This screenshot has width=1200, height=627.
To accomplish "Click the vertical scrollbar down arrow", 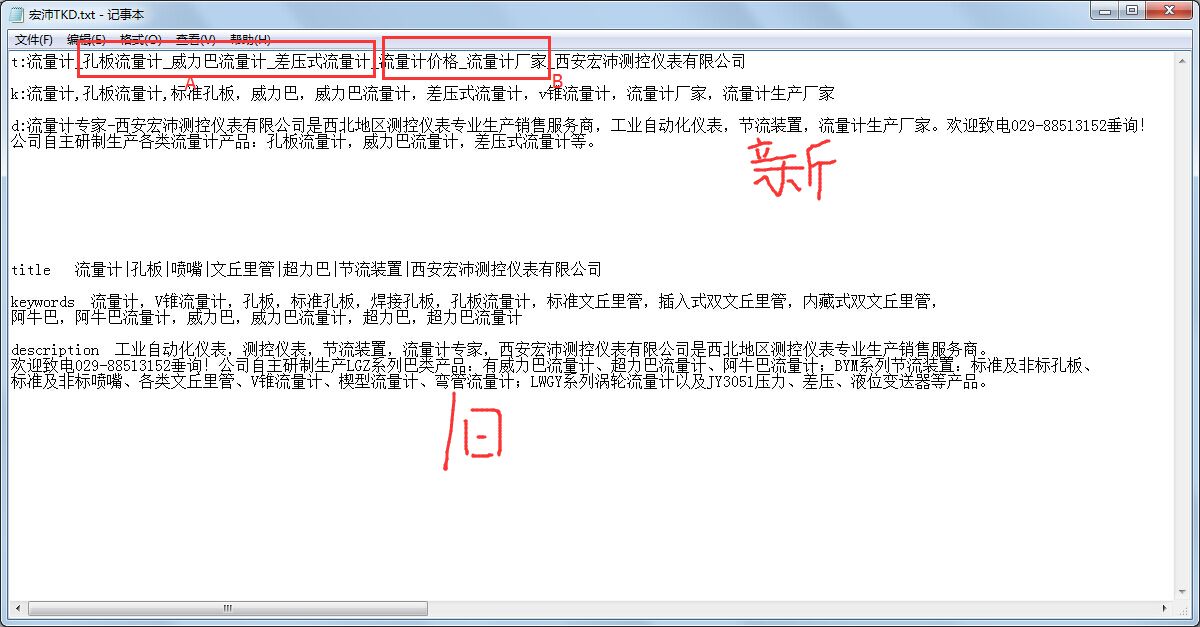I will tap(1182, 591).
